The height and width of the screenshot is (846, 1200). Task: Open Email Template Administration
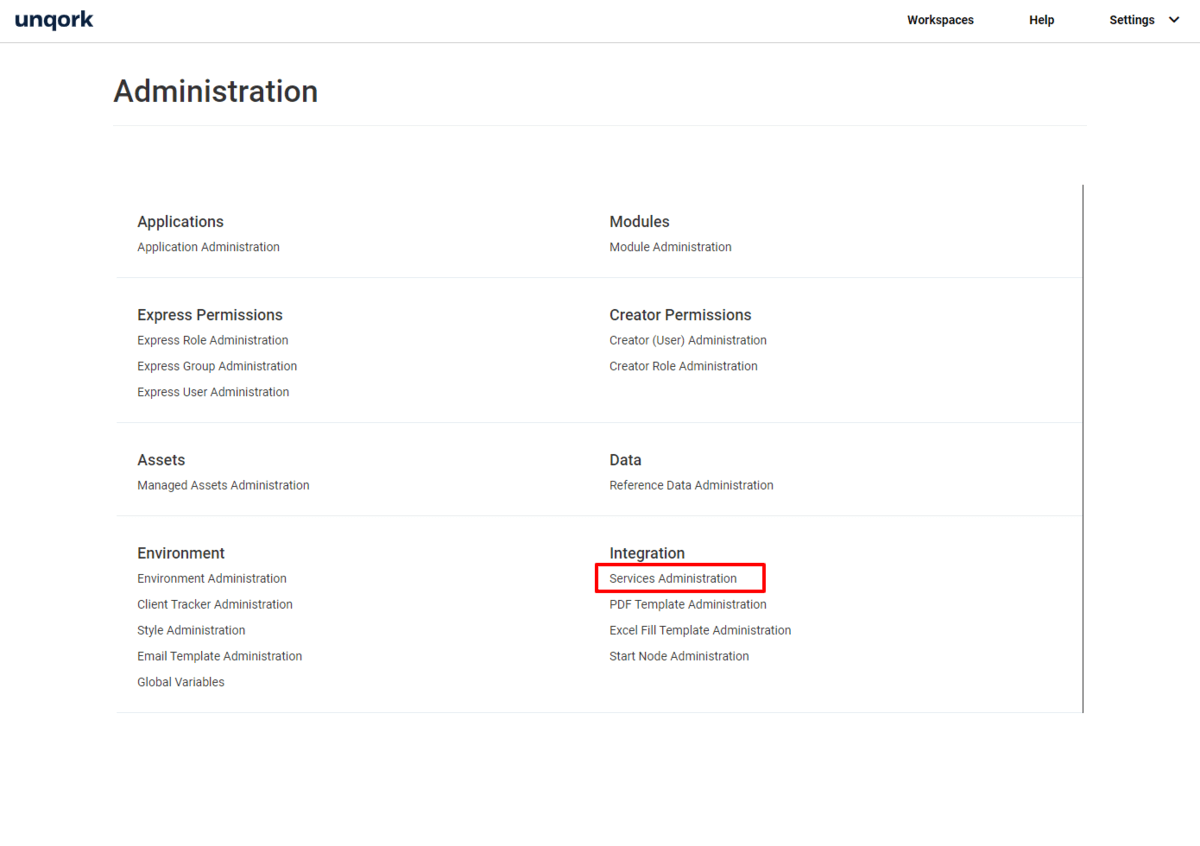[x=219, y=656]
